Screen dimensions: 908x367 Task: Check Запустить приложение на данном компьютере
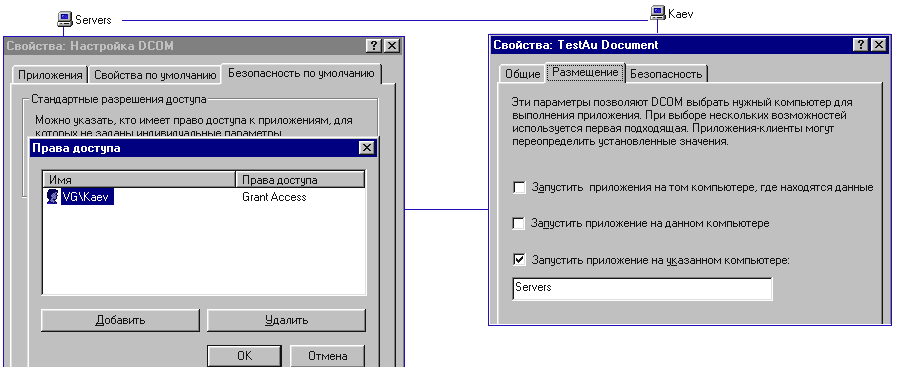519,223
